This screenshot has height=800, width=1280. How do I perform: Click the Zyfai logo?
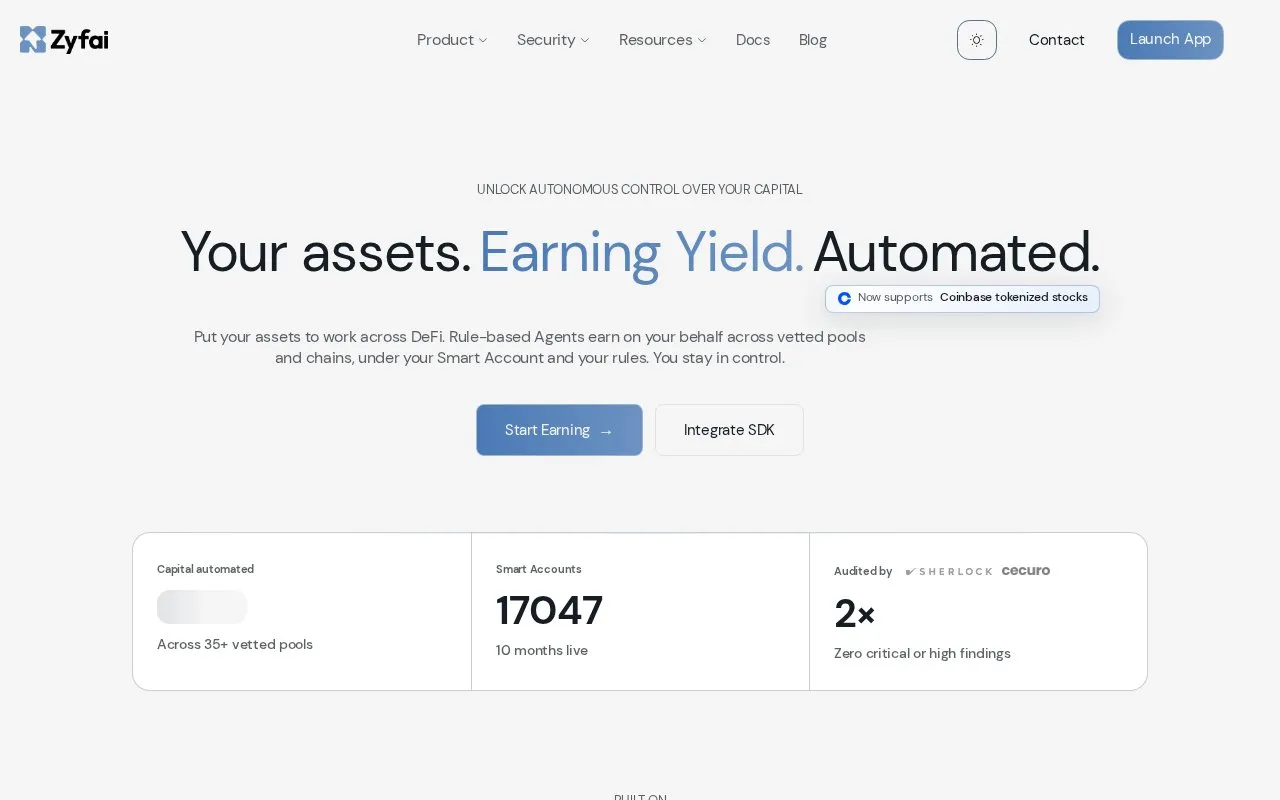coord(64,40)
